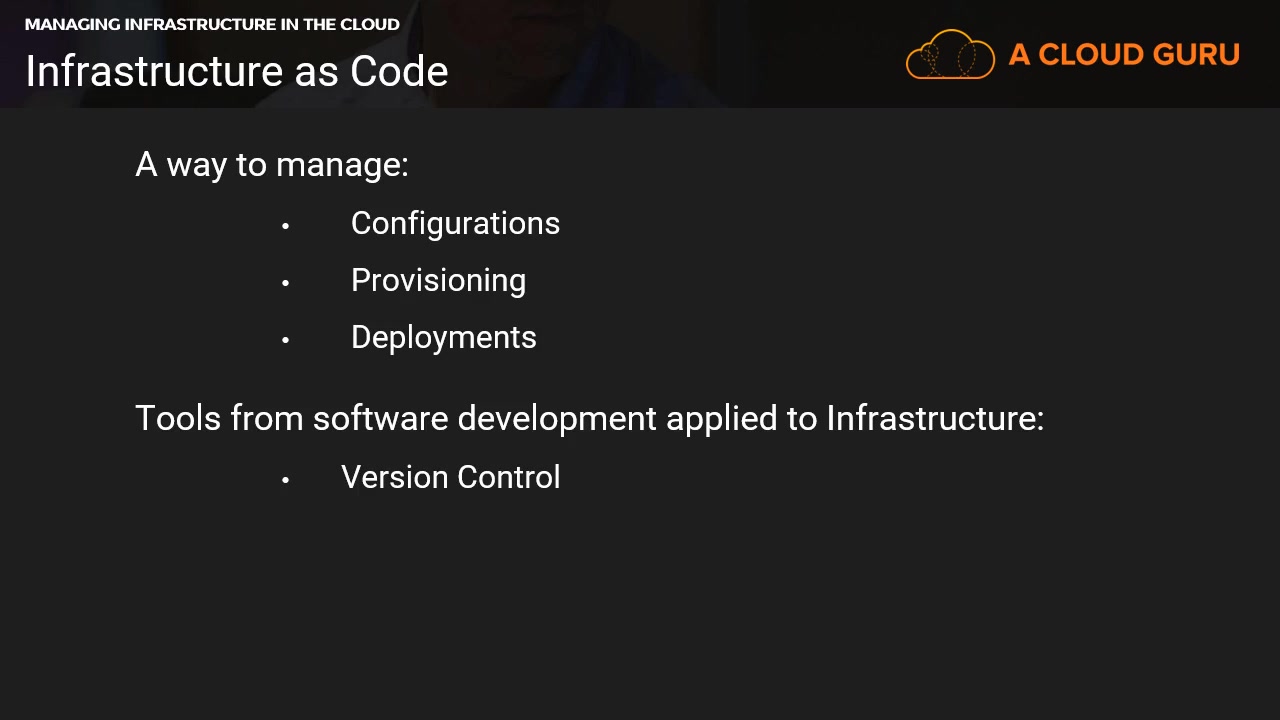Select the 'Deployments' bullet text

[x=443, y=337]
